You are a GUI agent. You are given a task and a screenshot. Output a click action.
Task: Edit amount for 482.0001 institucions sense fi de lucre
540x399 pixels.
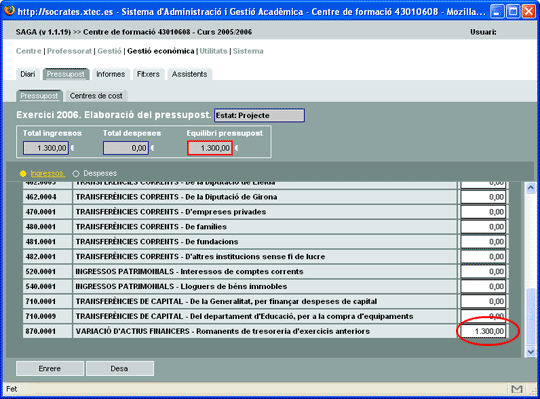[x=483, y=256]
